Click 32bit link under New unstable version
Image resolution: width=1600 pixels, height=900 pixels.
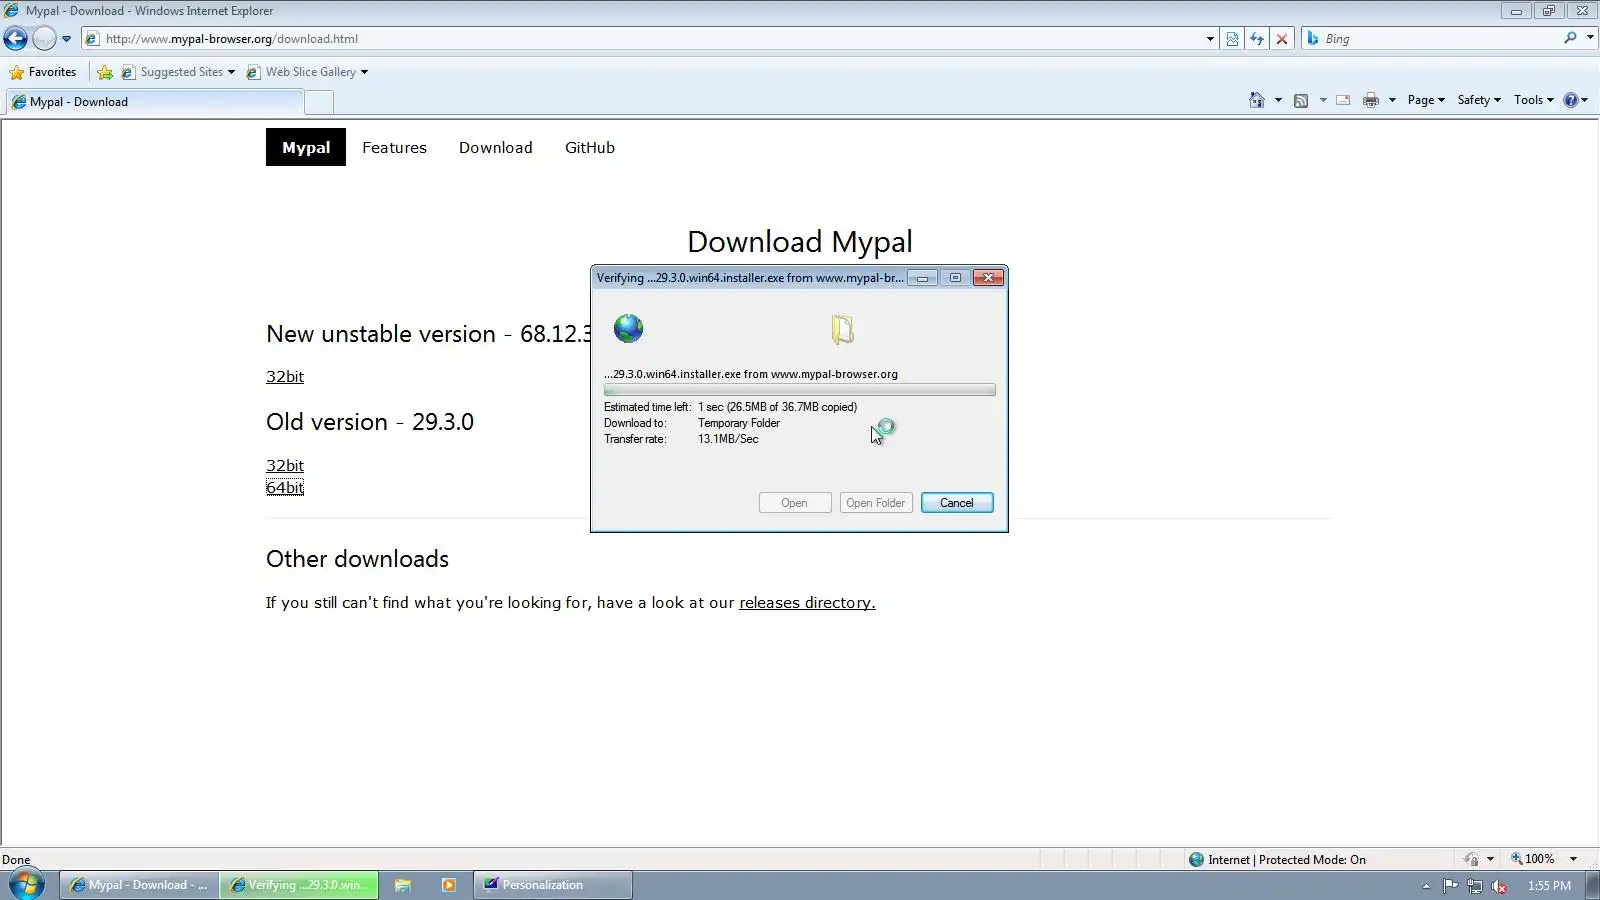pyautogui.click(x=285, y=376)
